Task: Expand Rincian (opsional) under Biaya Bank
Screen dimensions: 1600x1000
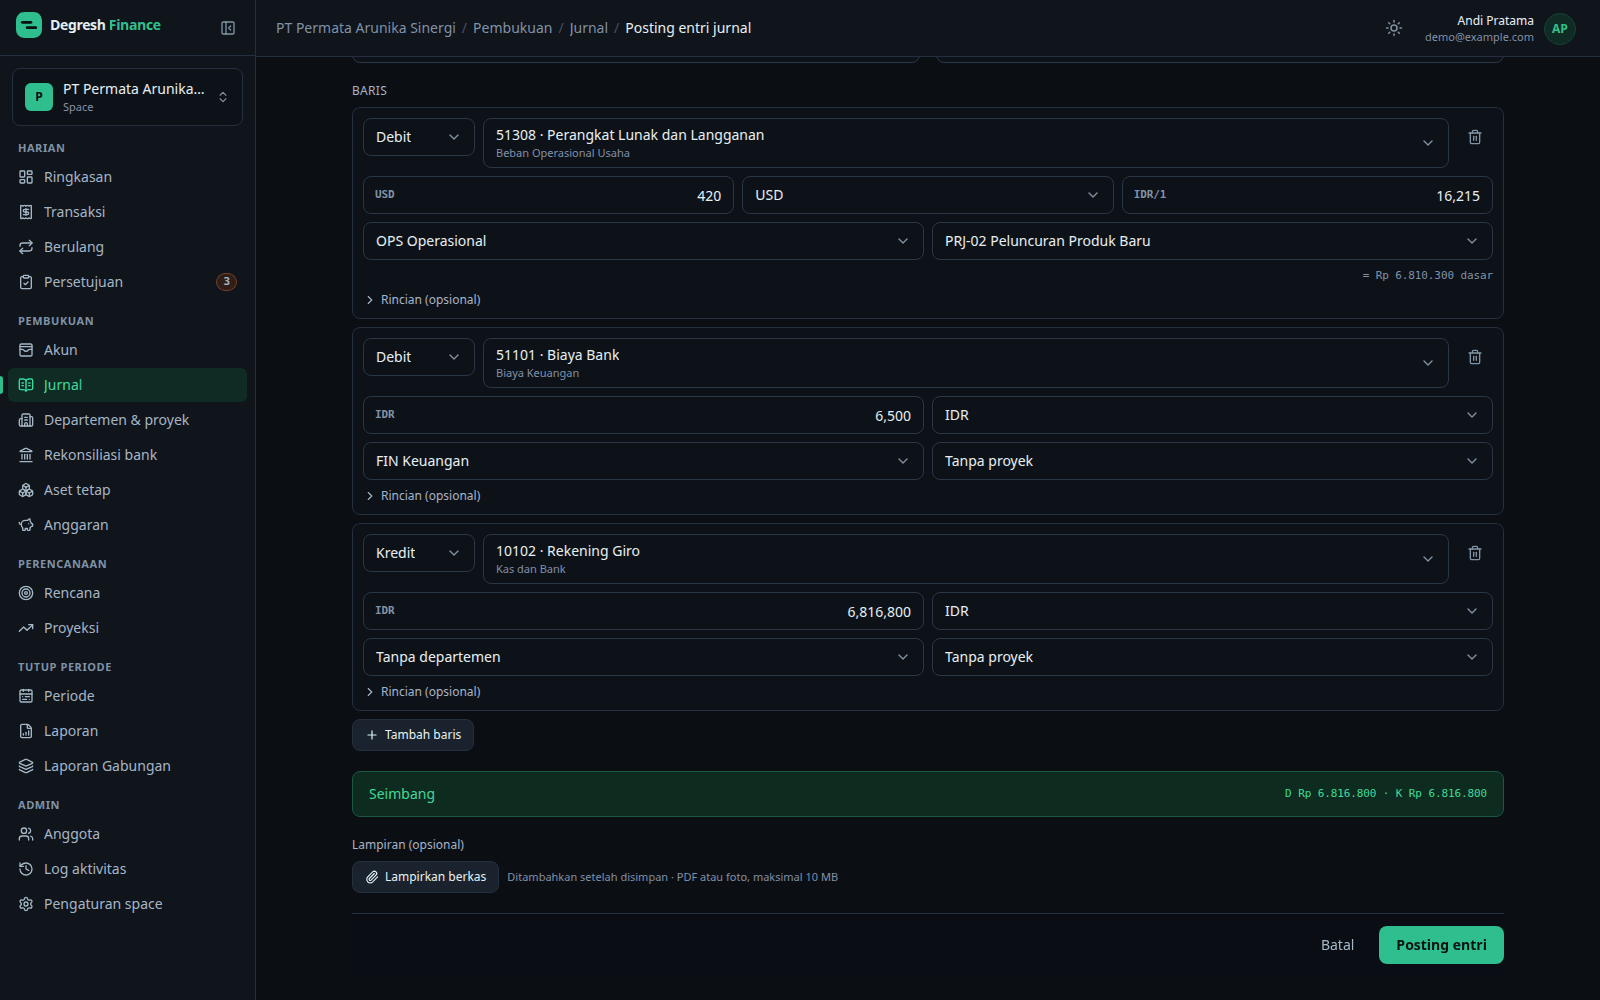Action: point(423,496)
